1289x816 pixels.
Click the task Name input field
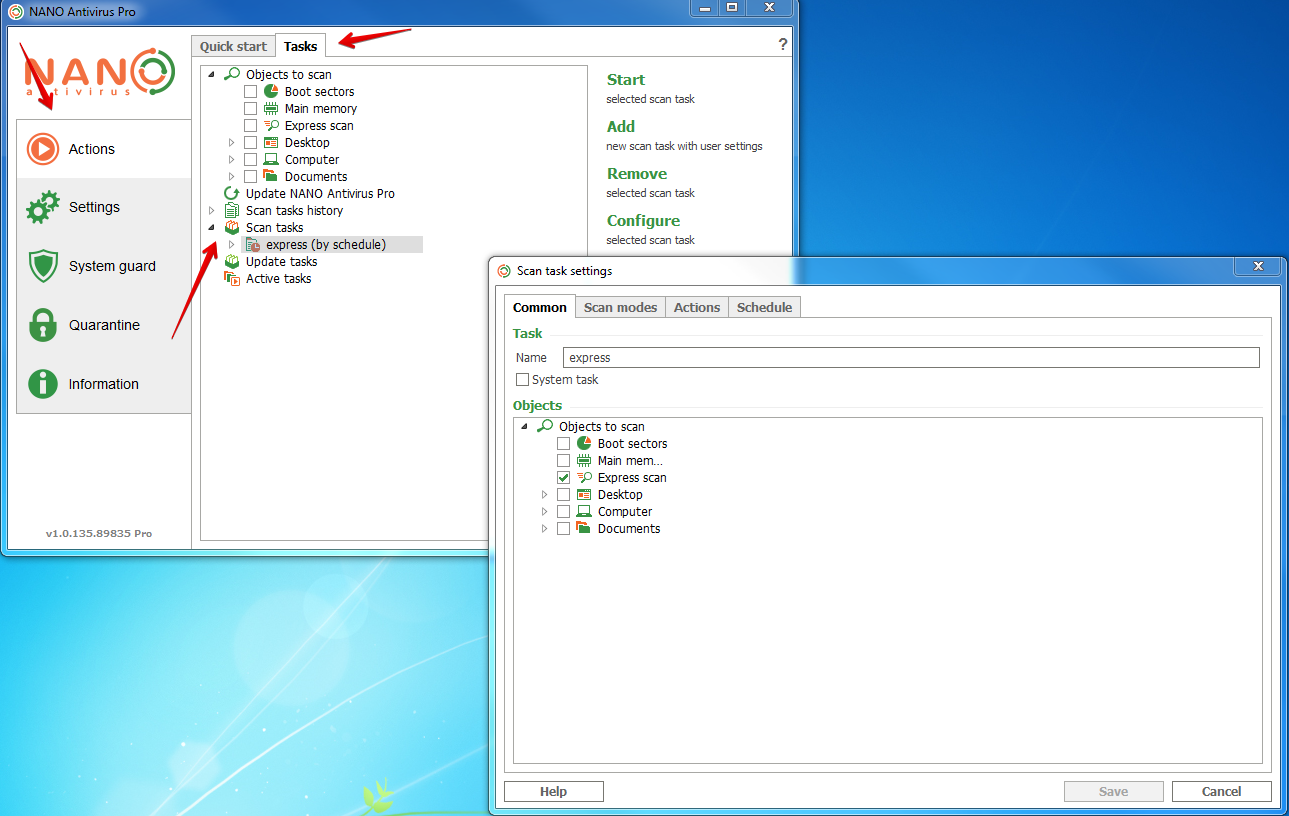click(x=910, y=358)
